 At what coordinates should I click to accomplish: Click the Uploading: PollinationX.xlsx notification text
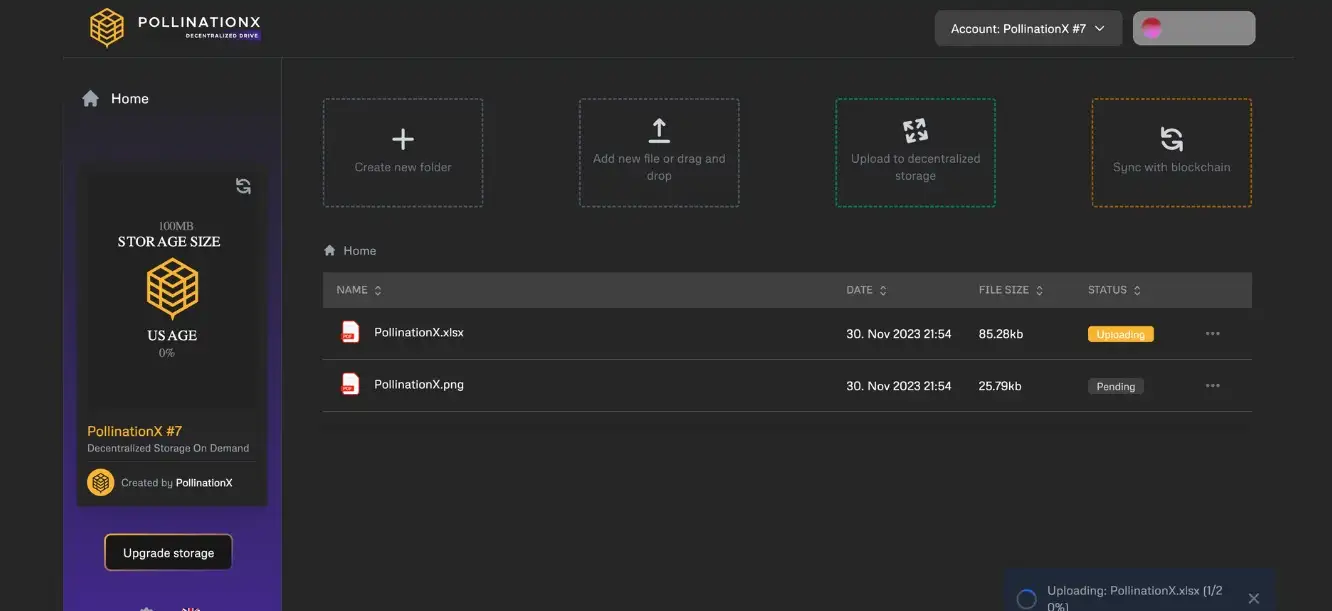(1134, 598)
